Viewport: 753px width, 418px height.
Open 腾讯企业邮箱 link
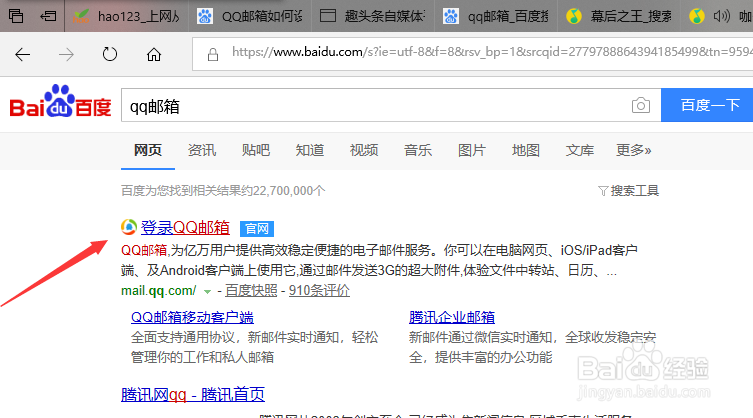click(x=451, y=317)
